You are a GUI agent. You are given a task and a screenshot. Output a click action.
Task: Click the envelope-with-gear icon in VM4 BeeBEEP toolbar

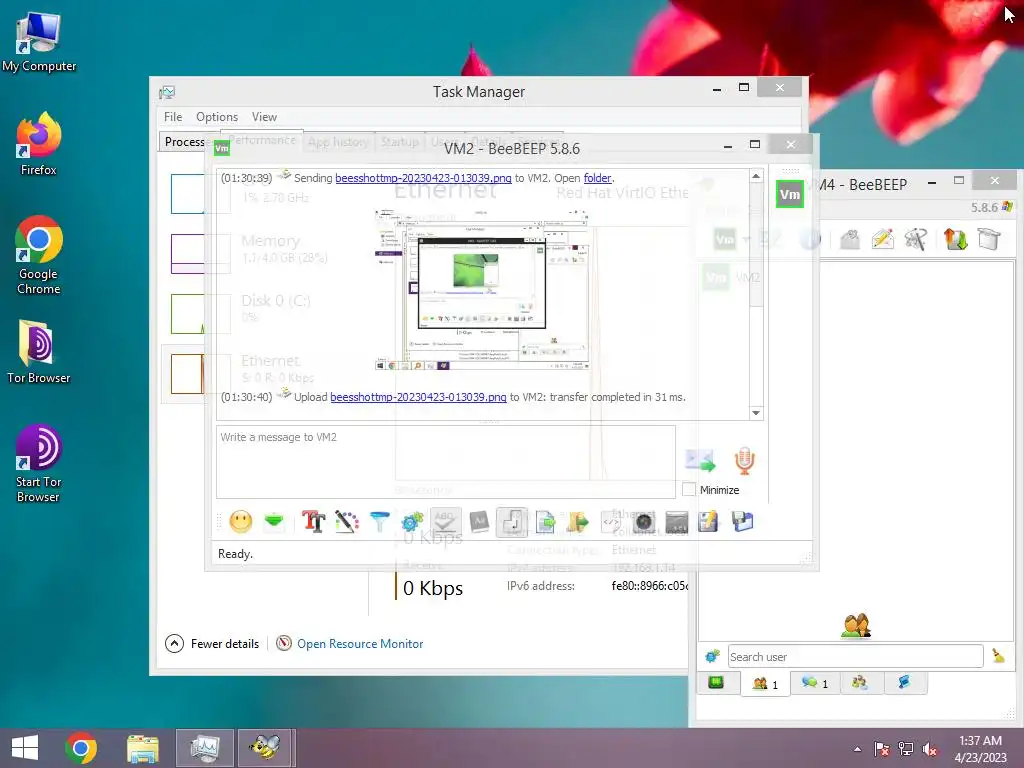pyautogui.click(x=850, y=240)
